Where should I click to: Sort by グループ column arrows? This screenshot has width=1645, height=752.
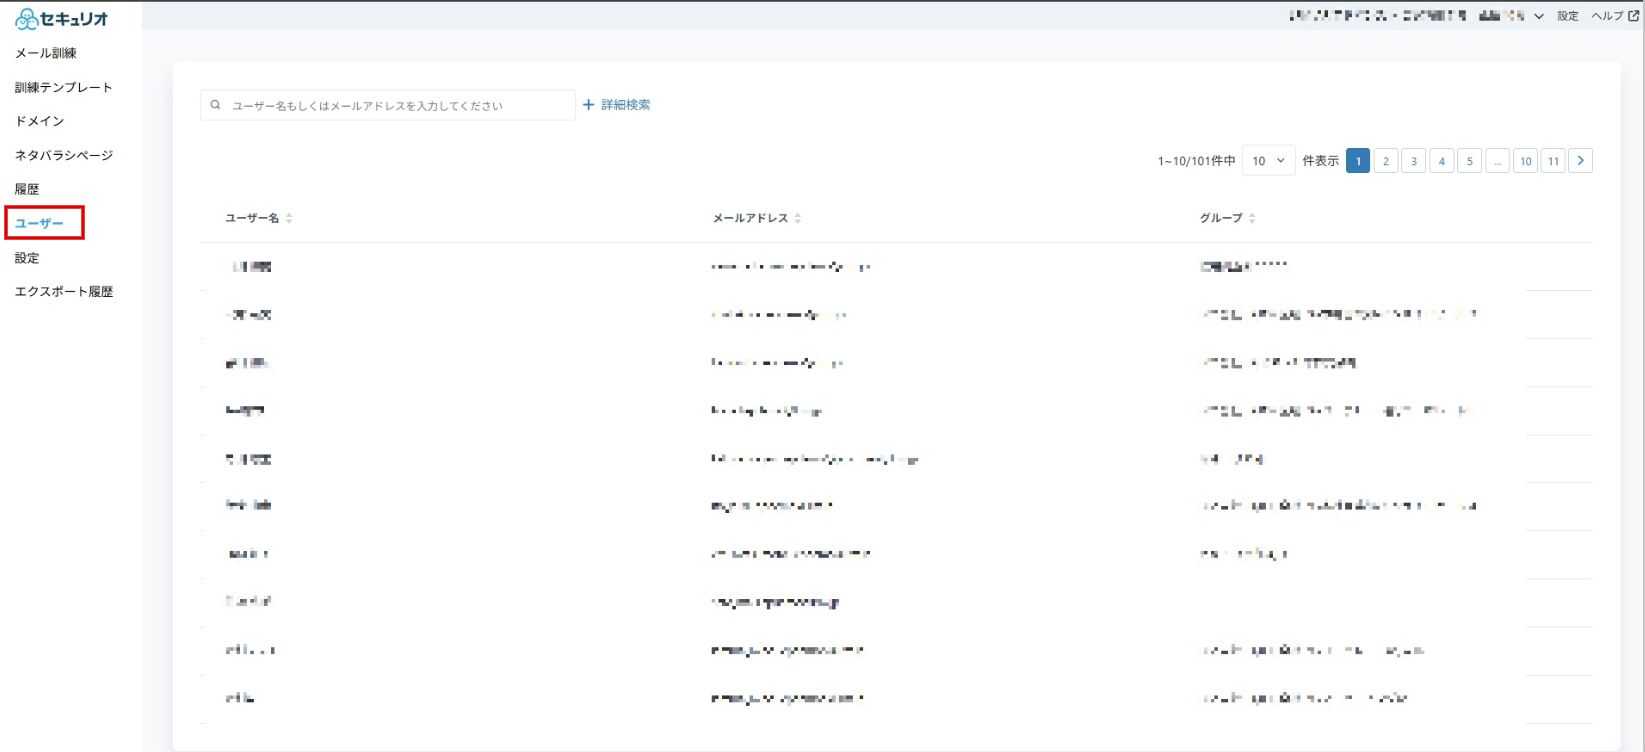click(1252, 218)
